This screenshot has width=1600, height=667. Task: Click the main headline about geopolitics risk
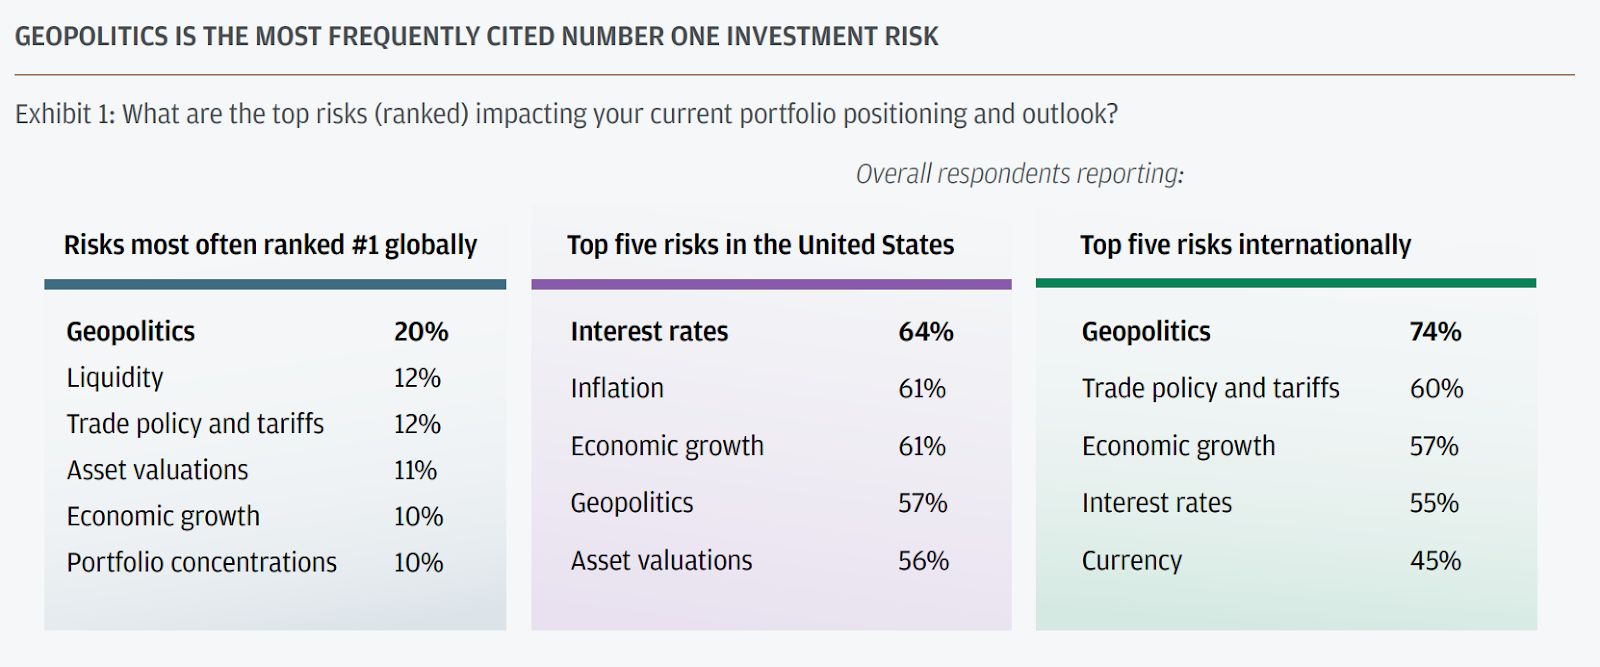(476, 37)
